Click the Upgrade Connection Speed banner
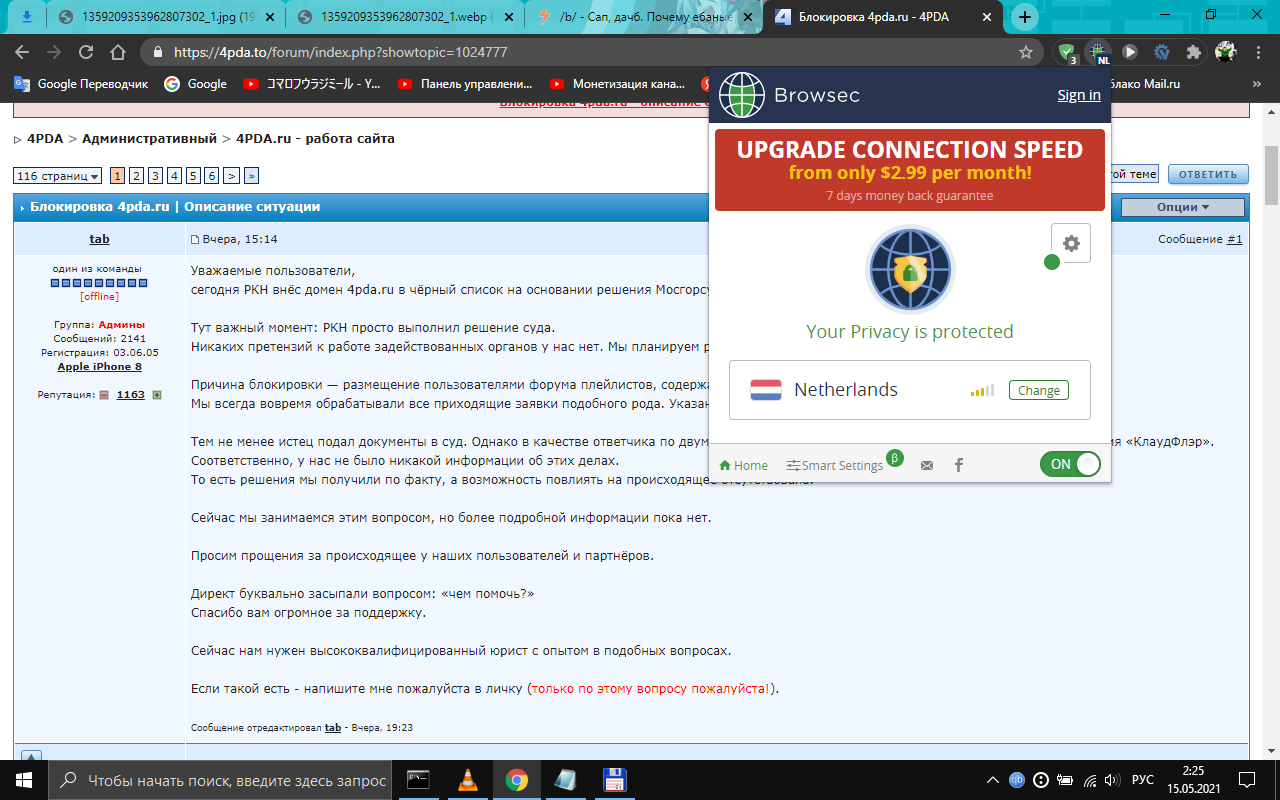Image resolution: width=1280 pixels, height=800 pixels. point(910,170)
